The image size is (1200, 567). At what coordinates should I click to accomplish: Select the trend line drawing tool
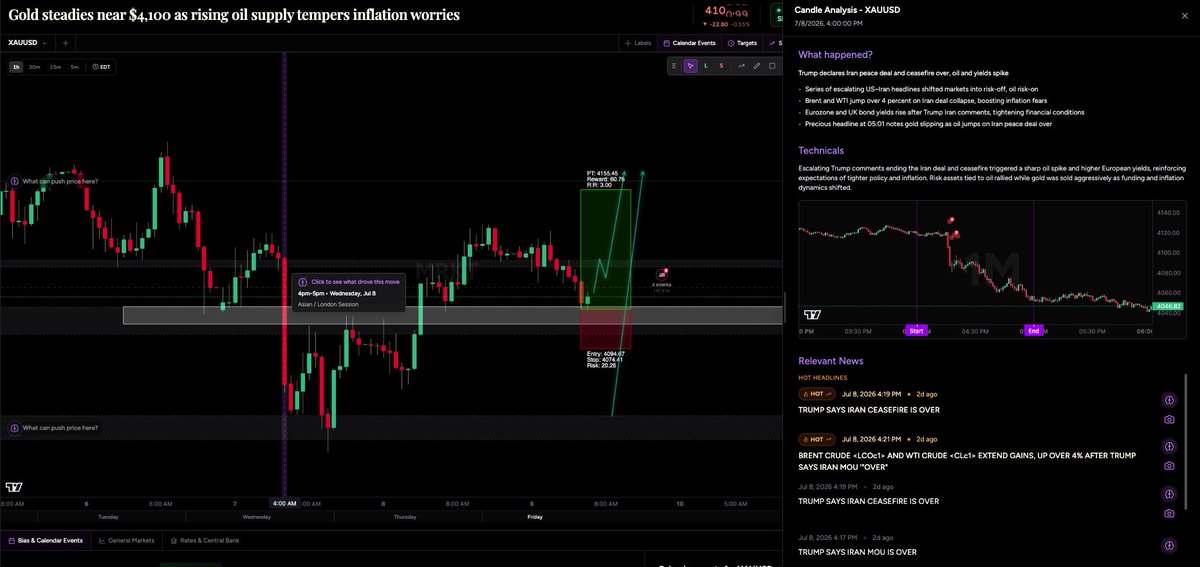(x=741, y=66)
